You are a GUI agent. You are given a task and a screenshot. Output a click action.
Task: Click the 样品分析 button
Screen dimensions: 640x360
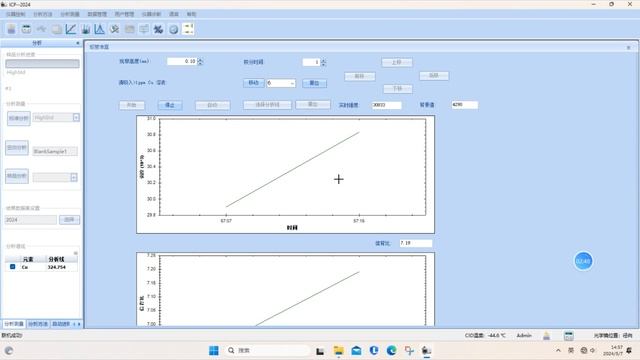[x=17, y=176]
